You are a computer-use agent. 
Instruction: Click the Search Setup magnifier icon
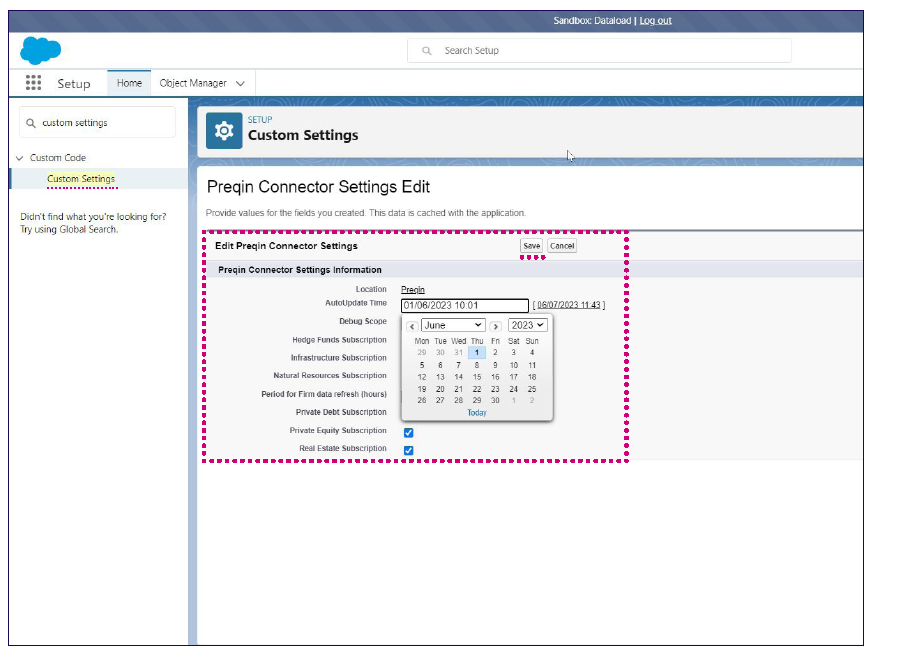(427, 51)
